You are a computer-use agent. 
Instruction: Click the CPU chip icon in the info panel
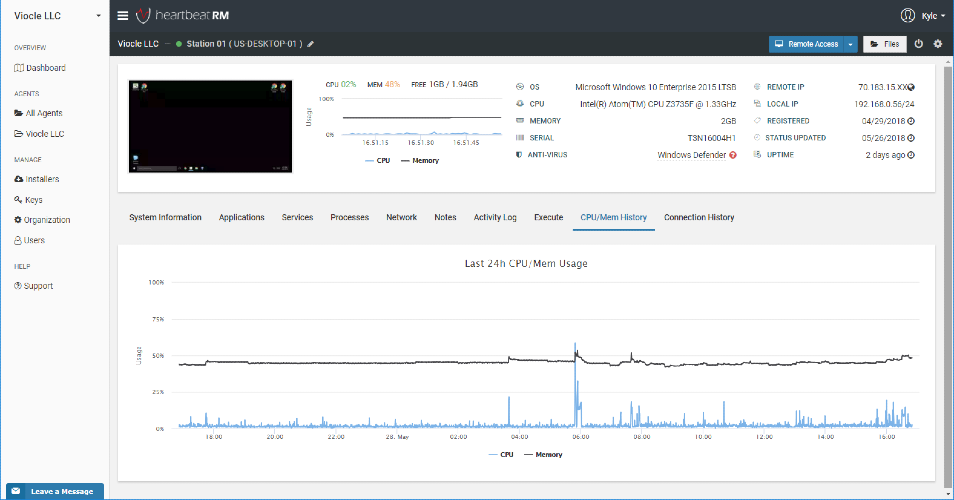520,104
